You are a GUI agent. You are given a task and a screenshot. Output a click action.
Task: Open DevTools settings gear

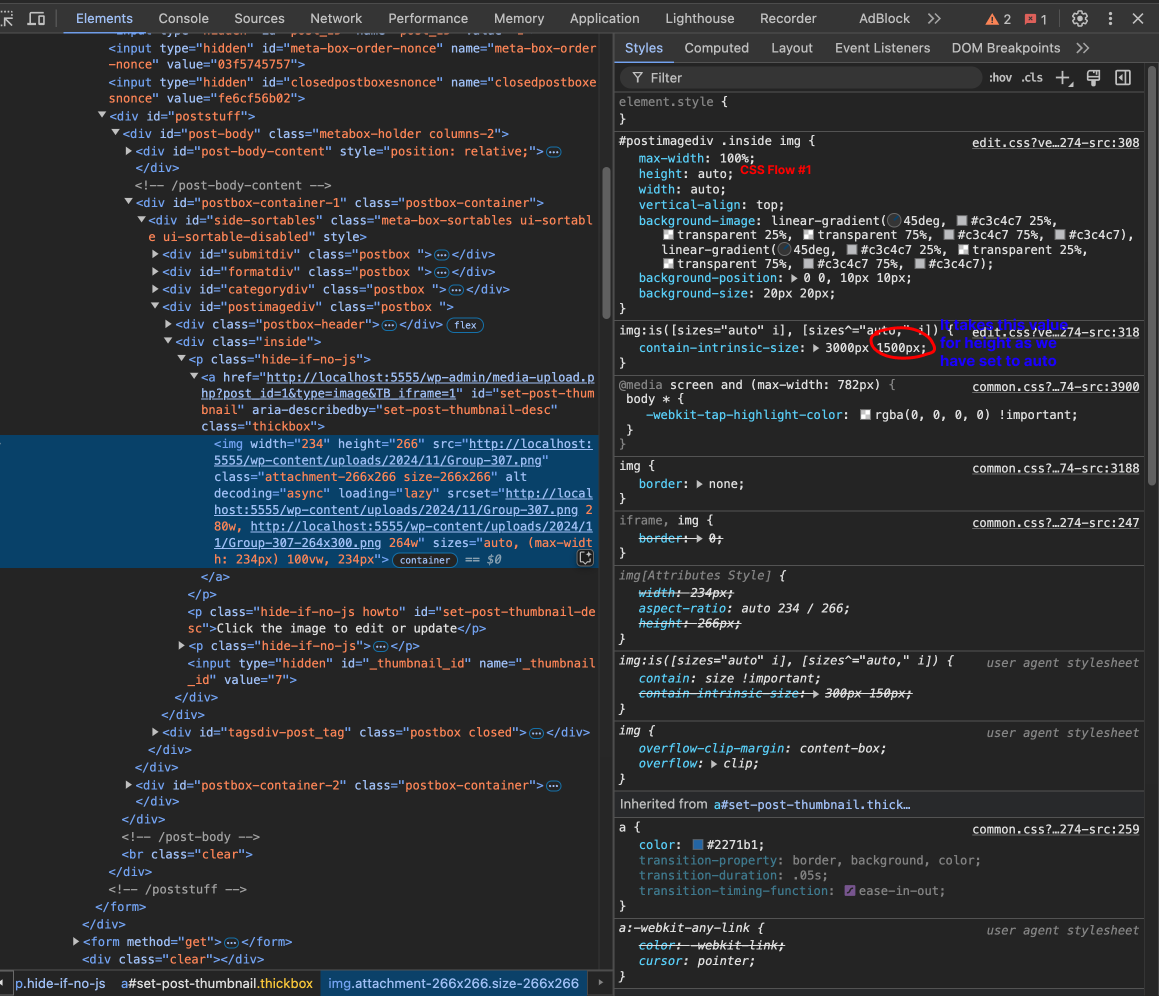click(1080, 18)
